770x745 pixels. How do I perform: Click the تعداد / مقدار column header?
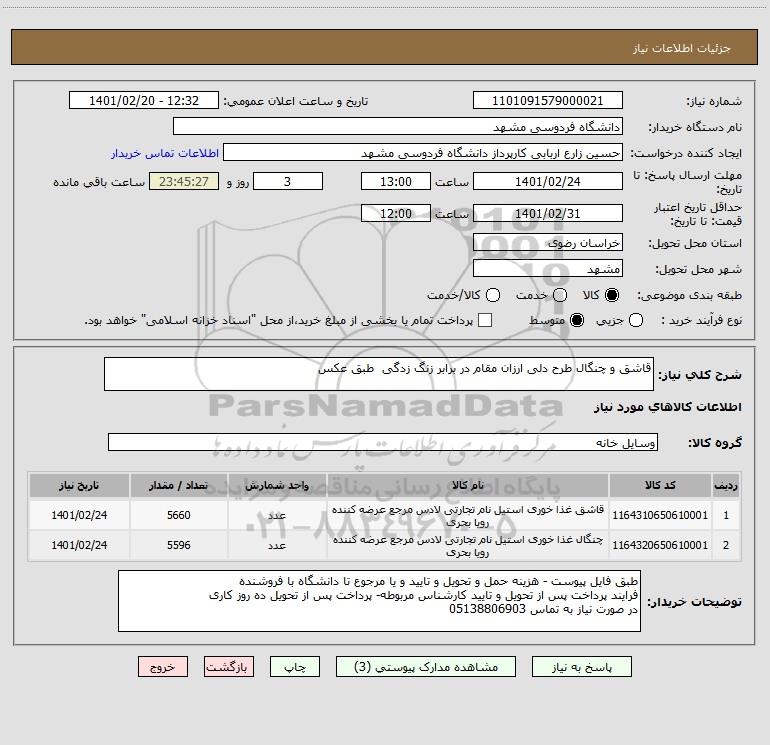[x=178, y=486]
